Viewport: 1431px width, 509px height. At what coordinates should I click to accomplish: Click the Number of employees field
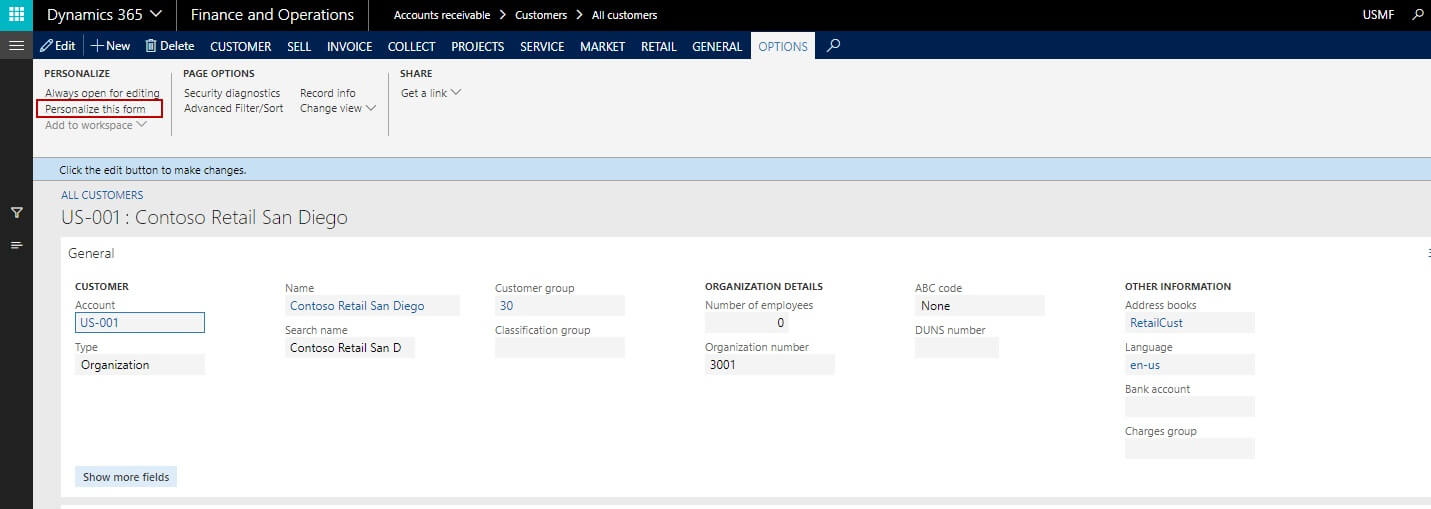(x=747, y=323)
